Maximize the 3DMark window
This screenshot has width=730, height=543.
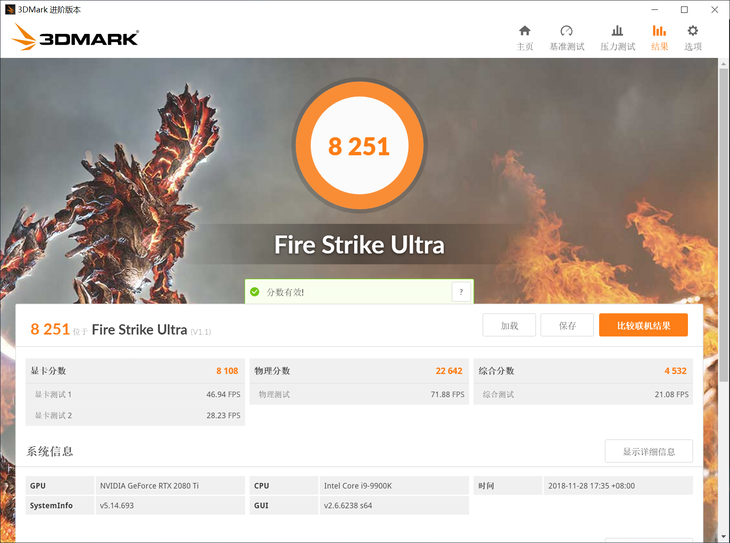pos(684,9)
